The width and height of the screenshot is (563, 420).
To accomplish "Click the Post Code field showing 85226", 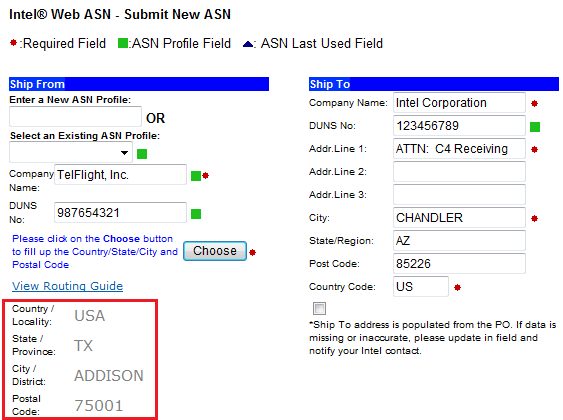I will [459, 263].
